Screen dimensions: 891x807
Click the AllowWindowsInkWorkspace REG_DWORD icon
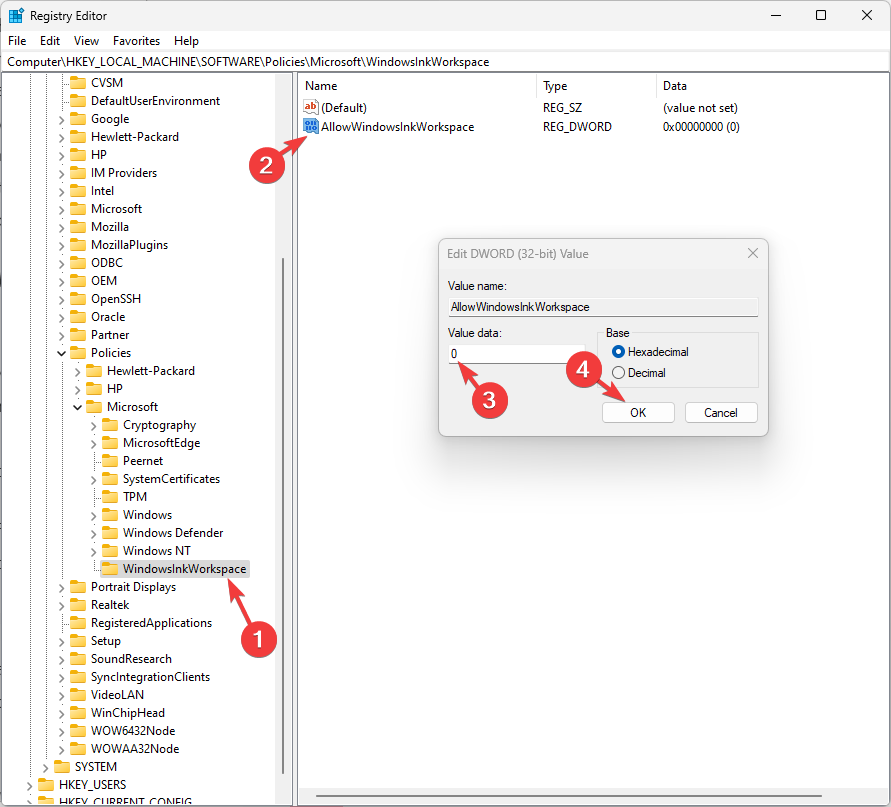click(310, 126)
